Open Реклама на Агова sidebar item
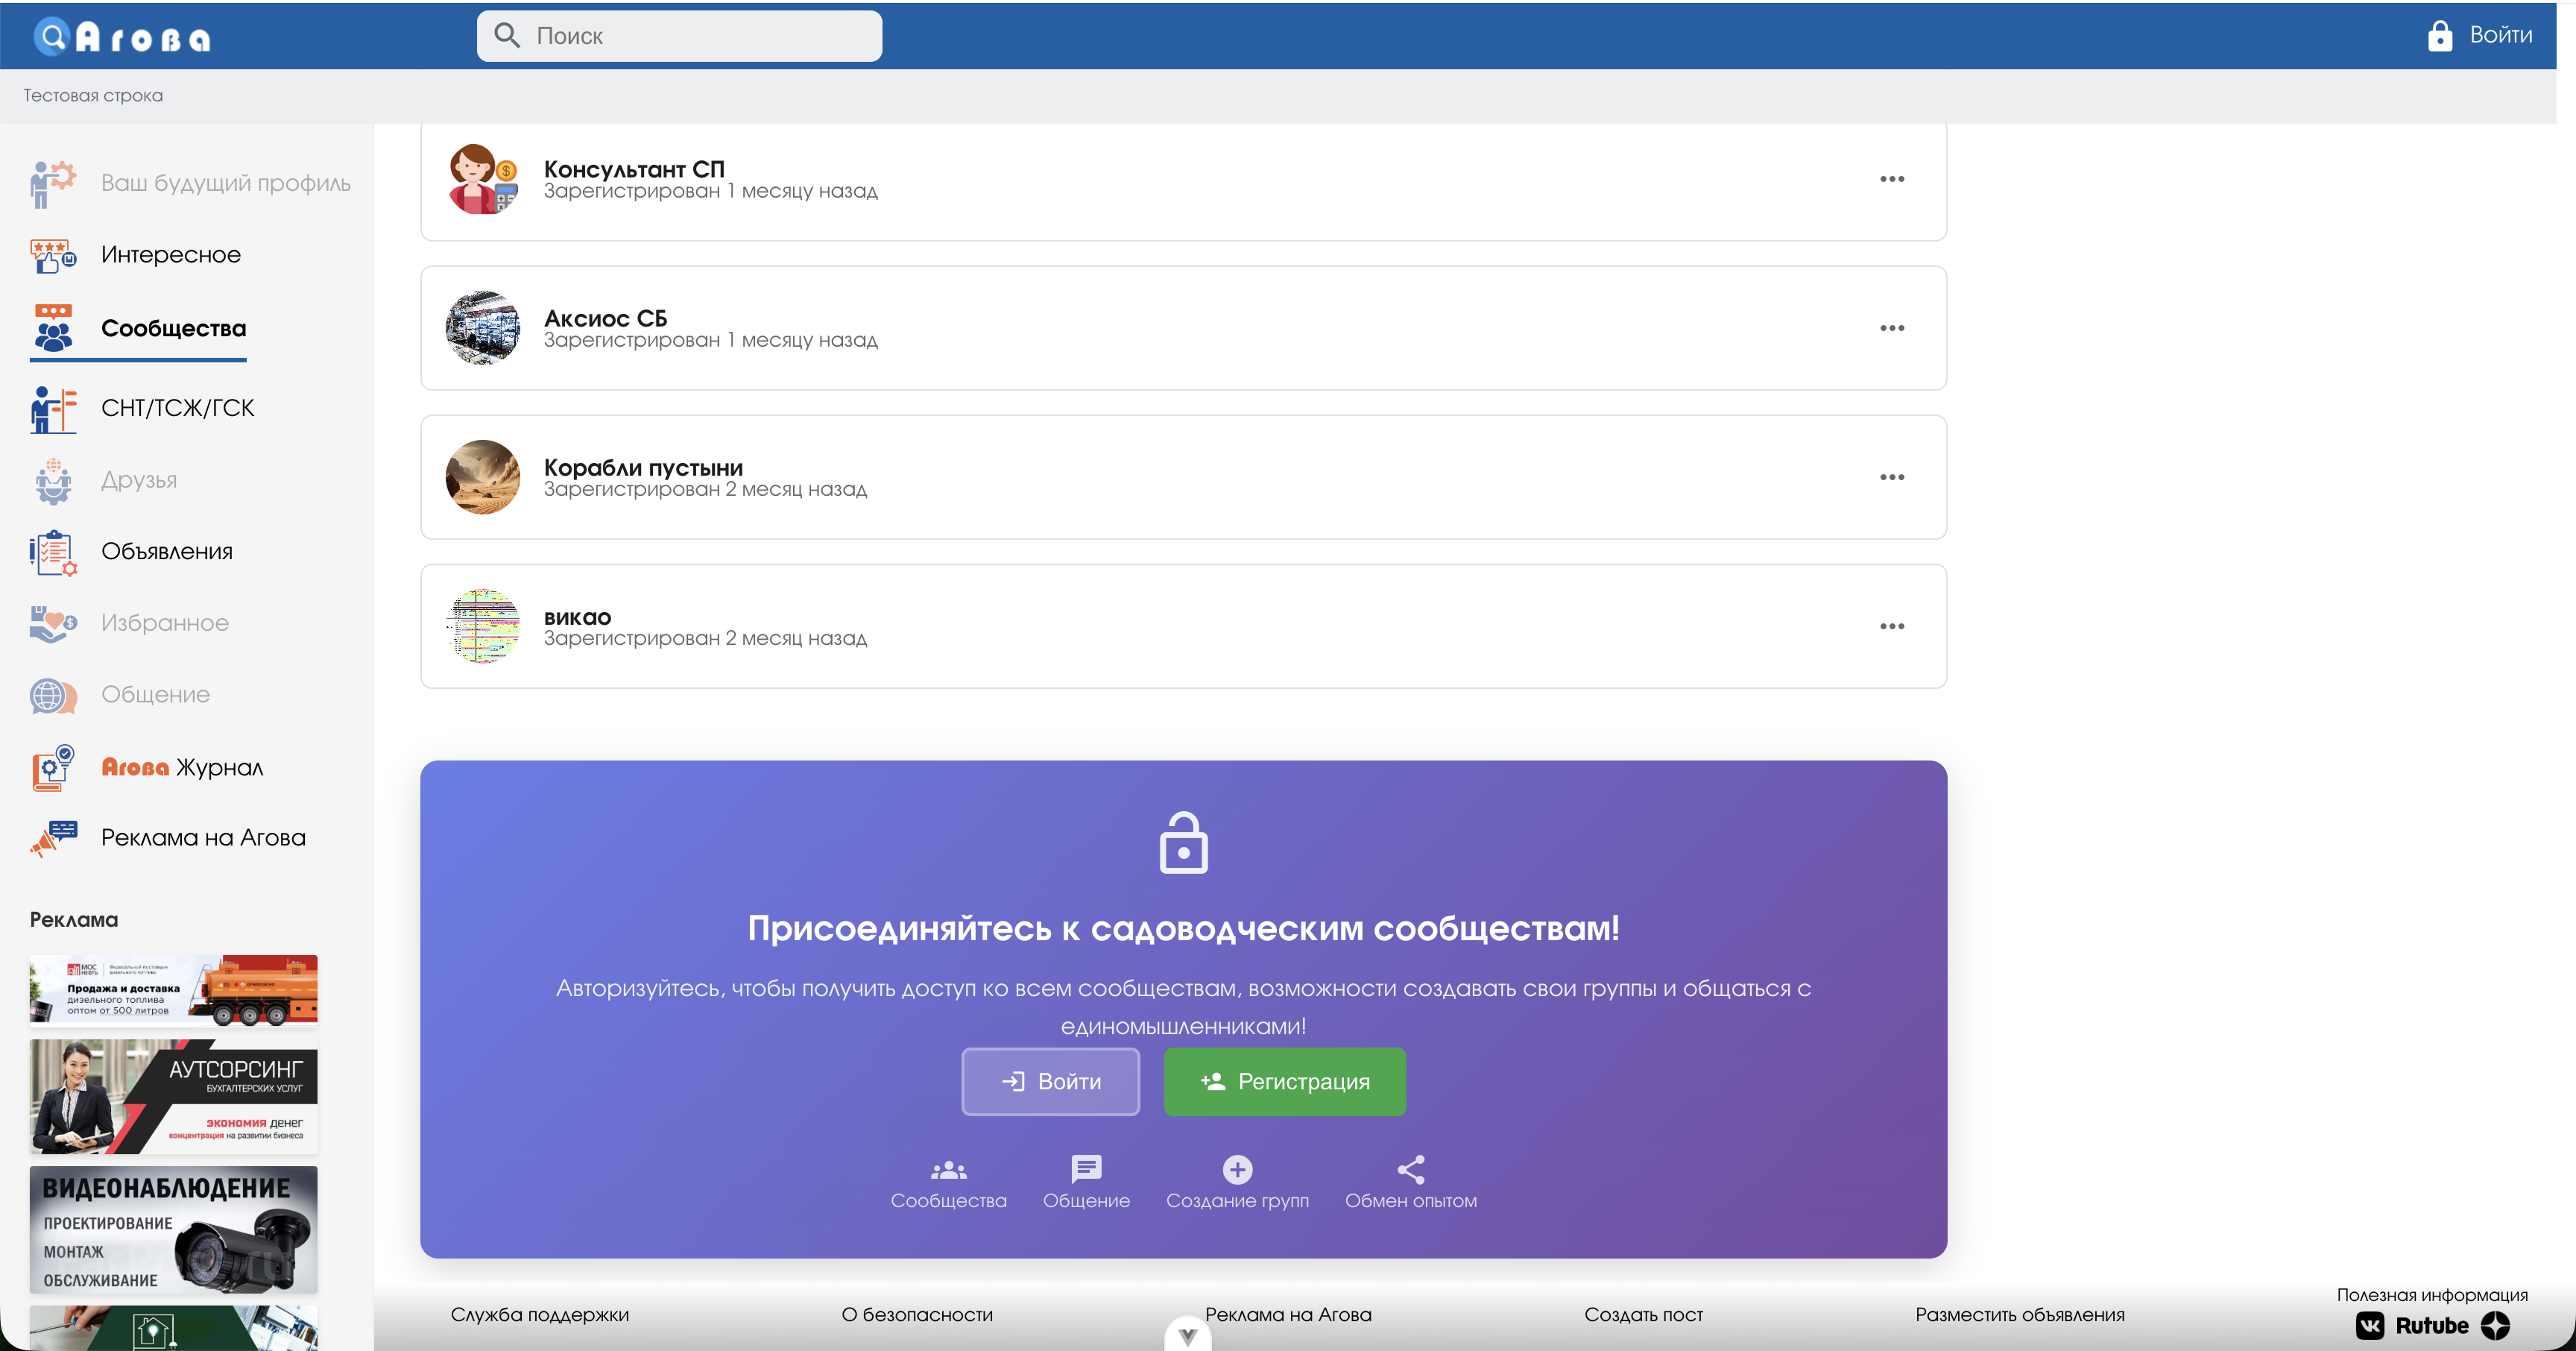2576x1351 pixels. pyautogui.click(x=203, y=838)
